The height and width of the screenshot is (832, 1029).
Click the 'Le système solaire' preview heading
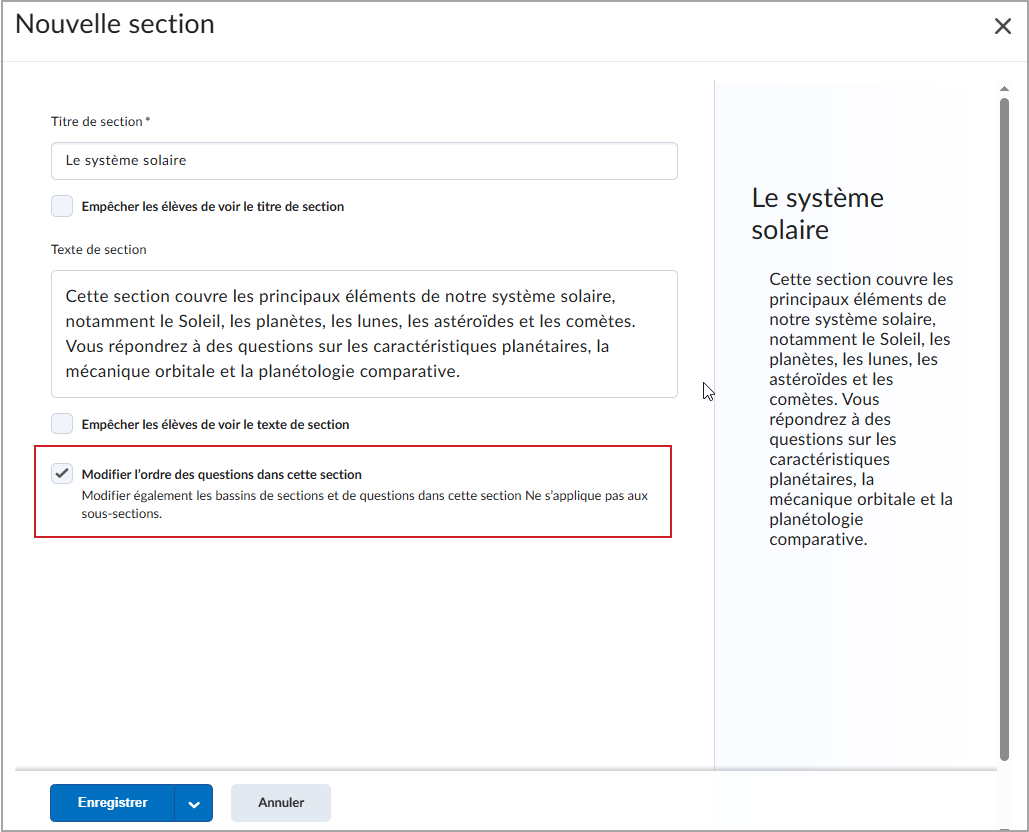pyautogui.click(x=818, y=214)
